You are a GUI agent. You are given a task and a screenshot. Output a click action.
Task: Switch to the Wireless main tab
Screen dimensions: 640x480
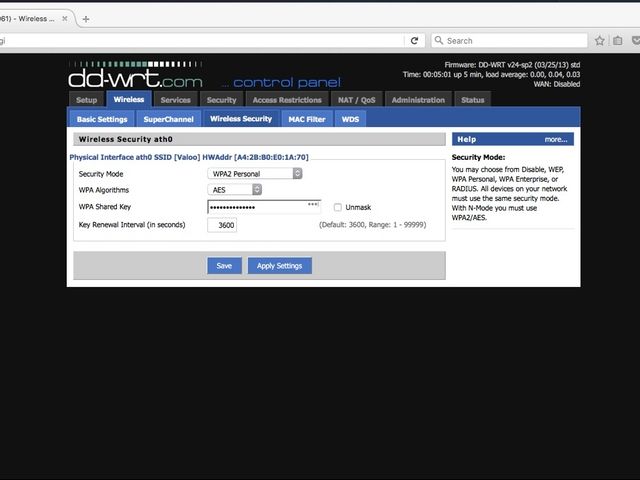tap(129, 99)
